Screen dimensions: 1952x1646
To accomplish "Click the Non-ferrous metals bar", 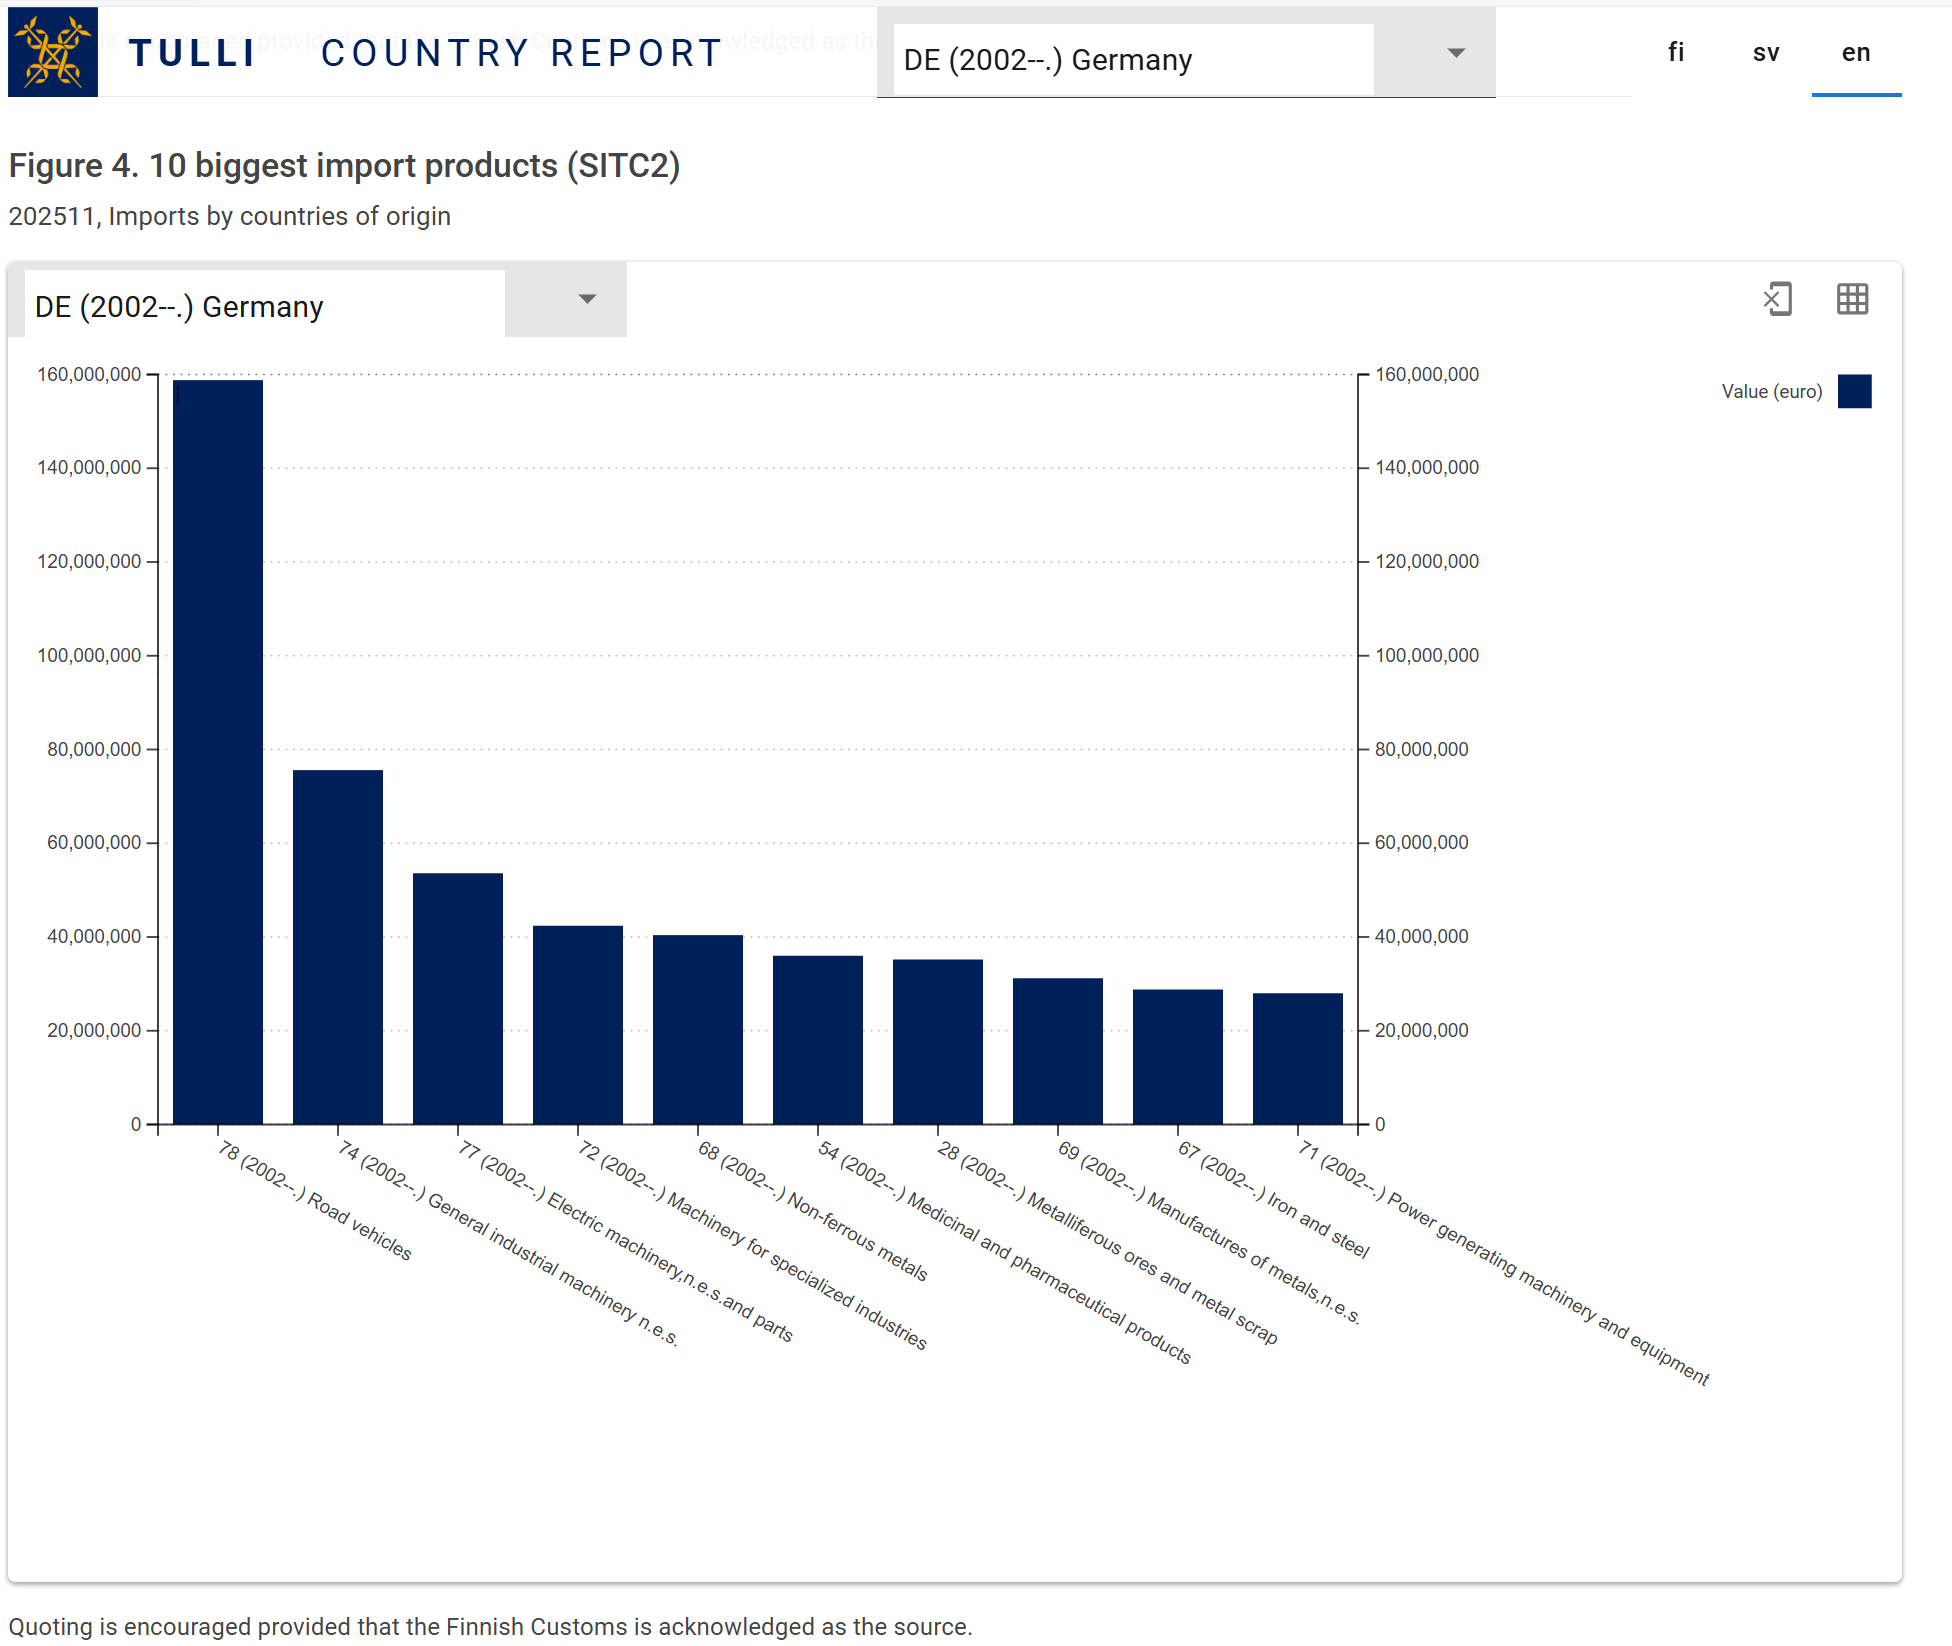I will click(698, 1028).
